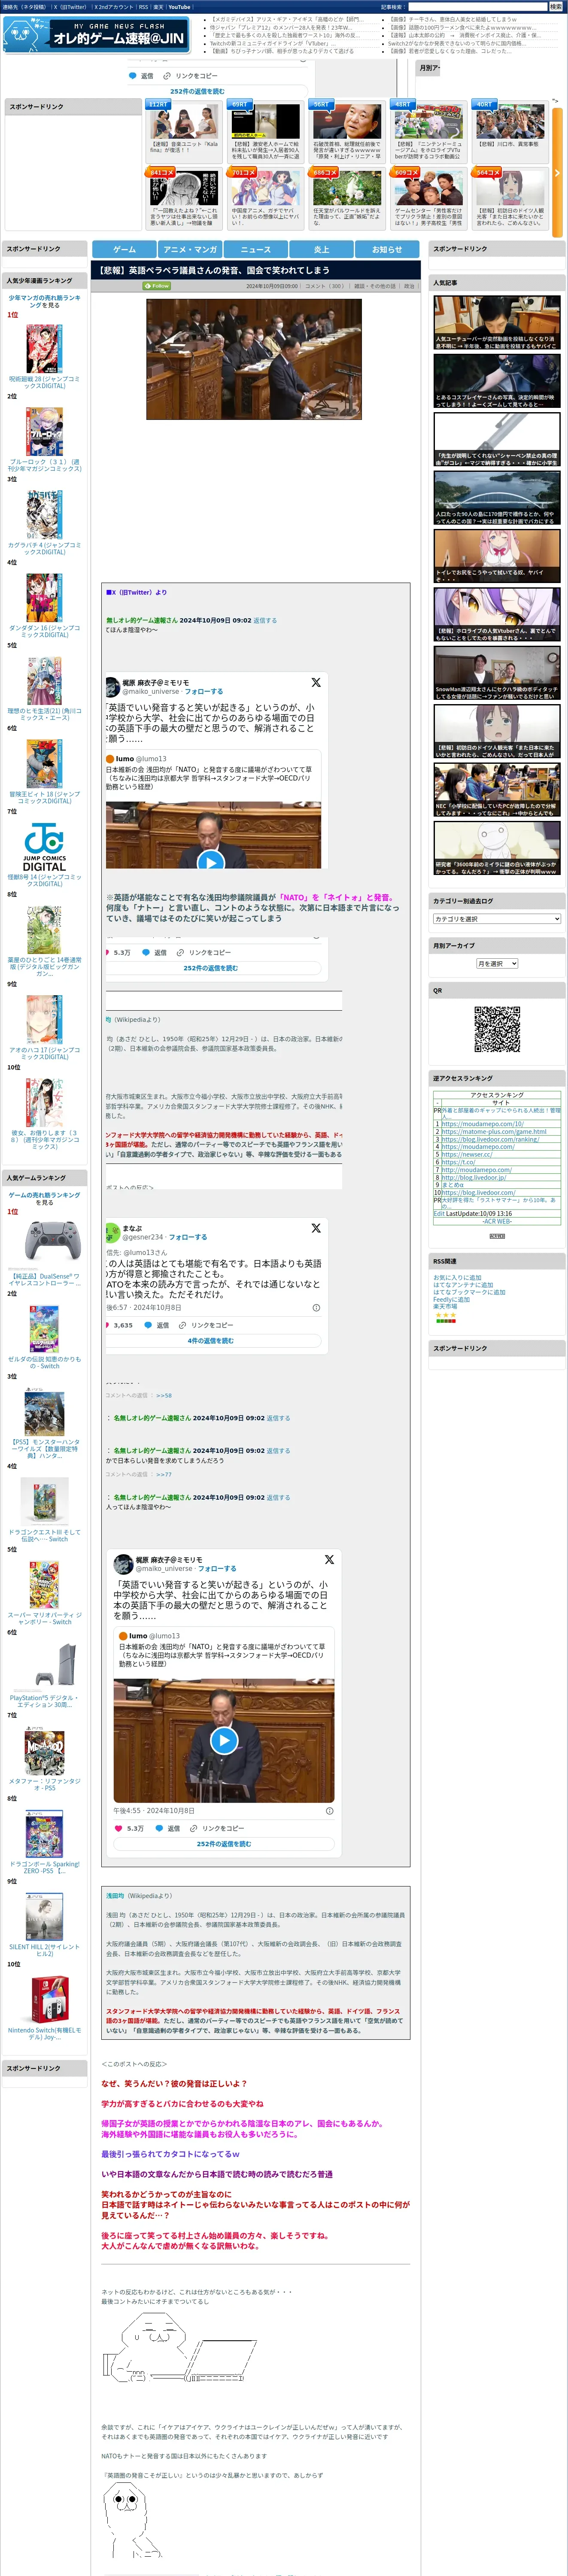Select the 炎上 navigation tab
Screen dimensions: 568x2576
tap(321, 249)
